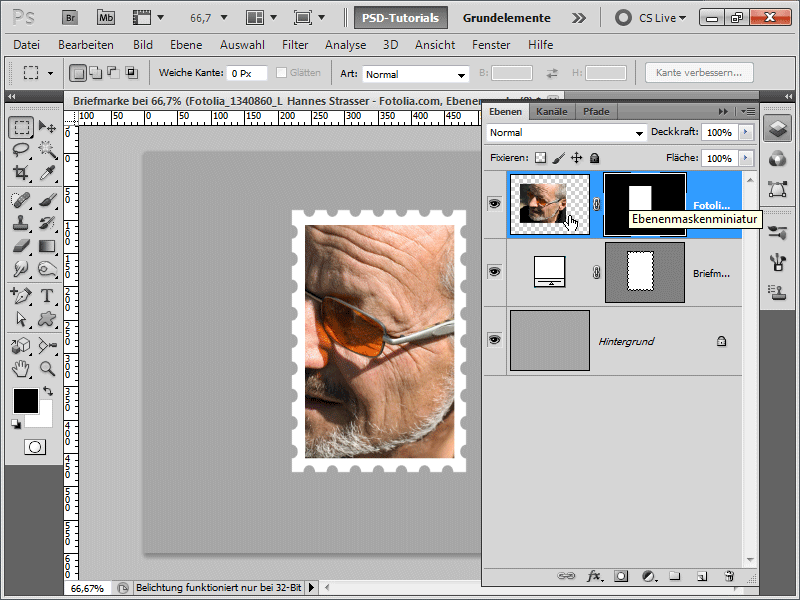Select the Hand tool
This screenshot has height=600, width=800.
click(x=21, y=368)
